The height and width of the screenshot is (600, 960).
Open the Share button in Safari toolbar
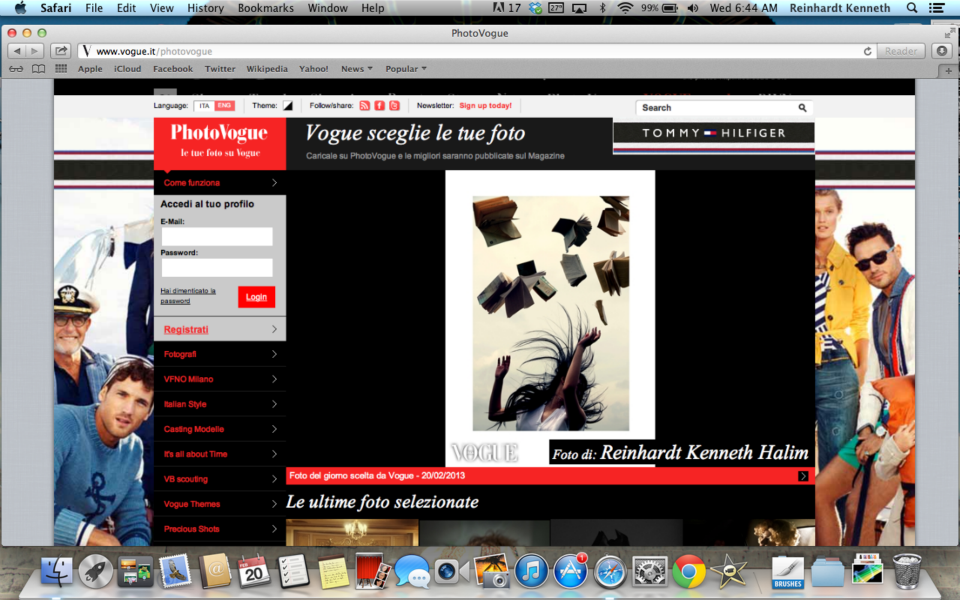click(x=60, y=51)
